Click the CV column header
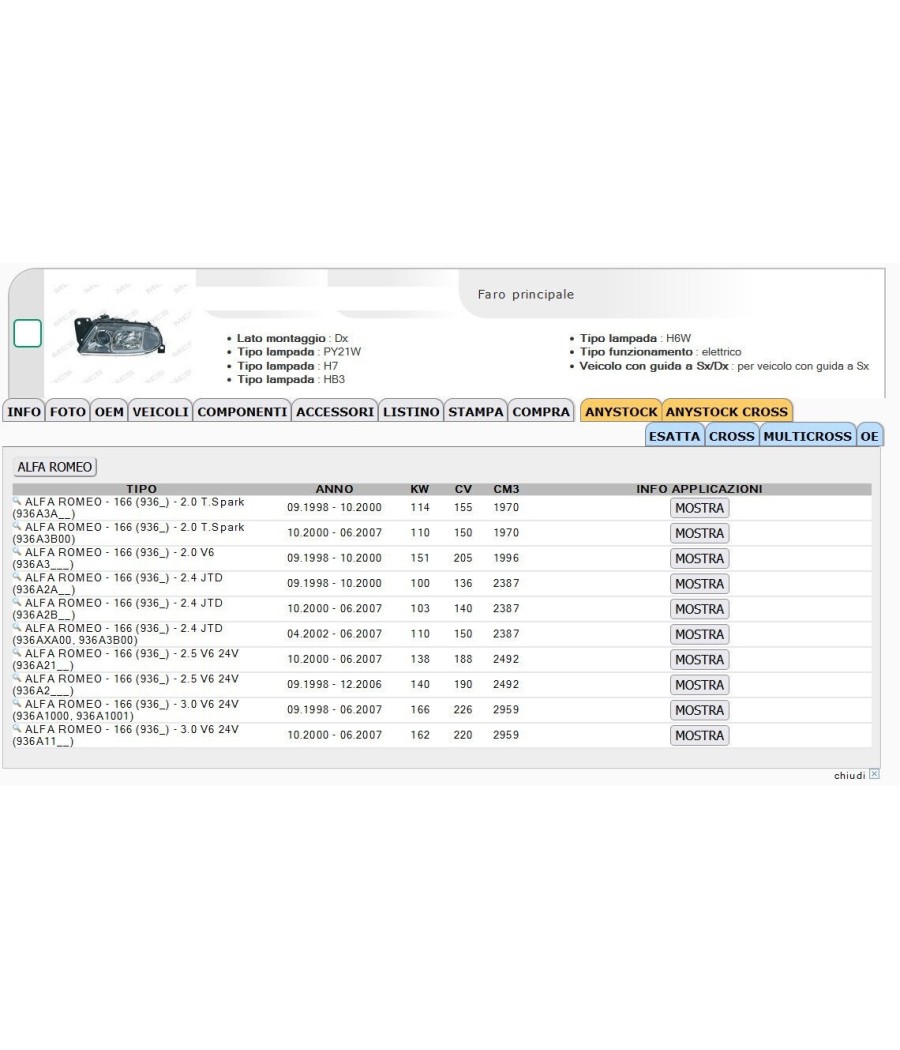Viewport: 900px width, 1050px height. 463,489
